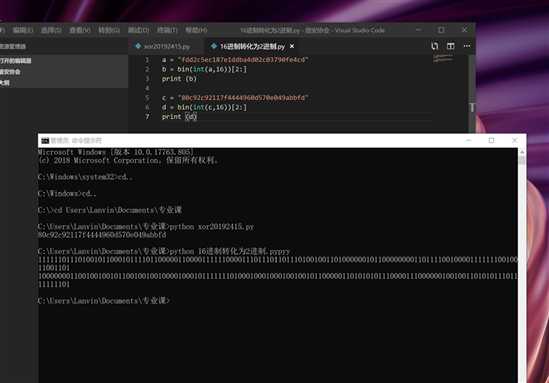This screenshot has height=383, width=549.
Task: Click line 3 print (b)
Action: point(179,79)
